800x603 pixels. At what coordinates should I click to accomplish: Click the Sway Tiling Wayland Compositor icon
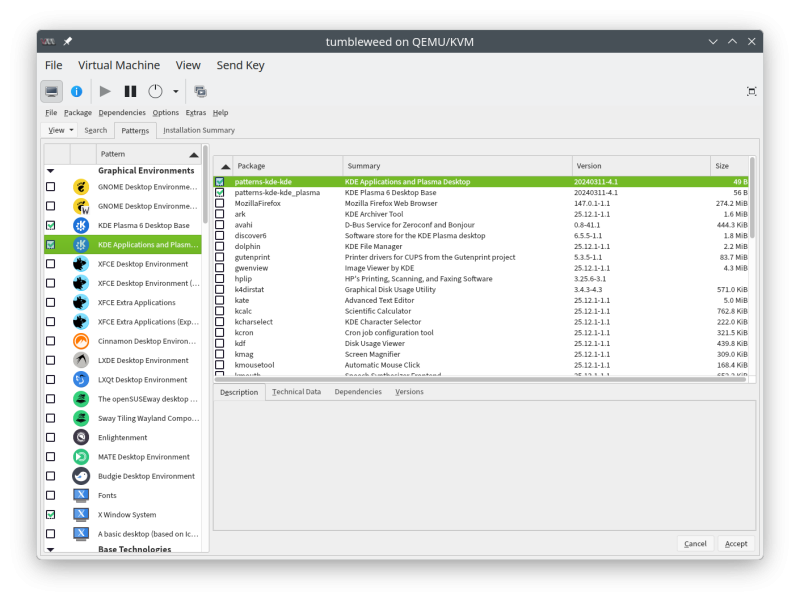point(81,418)
